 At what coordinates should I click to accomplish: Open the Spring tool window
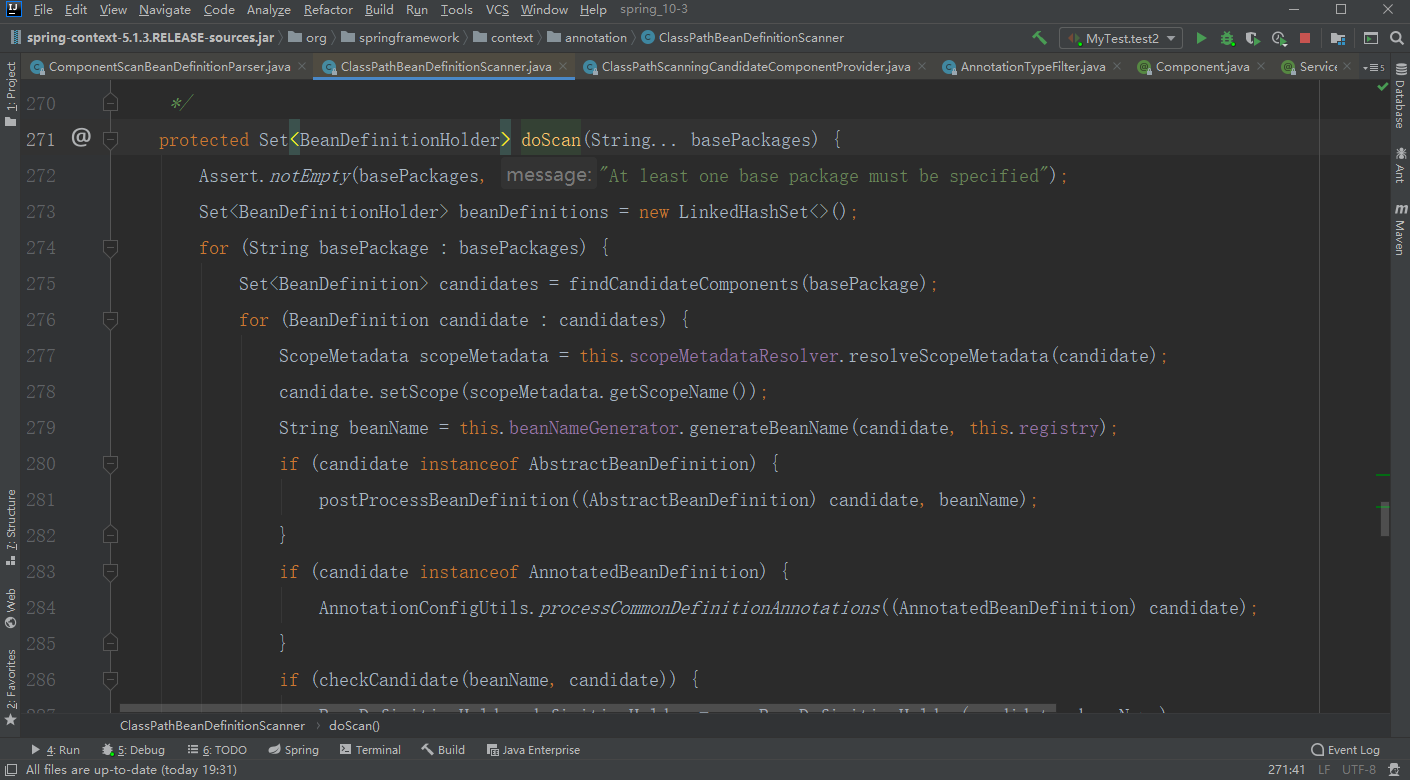click(293, 750)
